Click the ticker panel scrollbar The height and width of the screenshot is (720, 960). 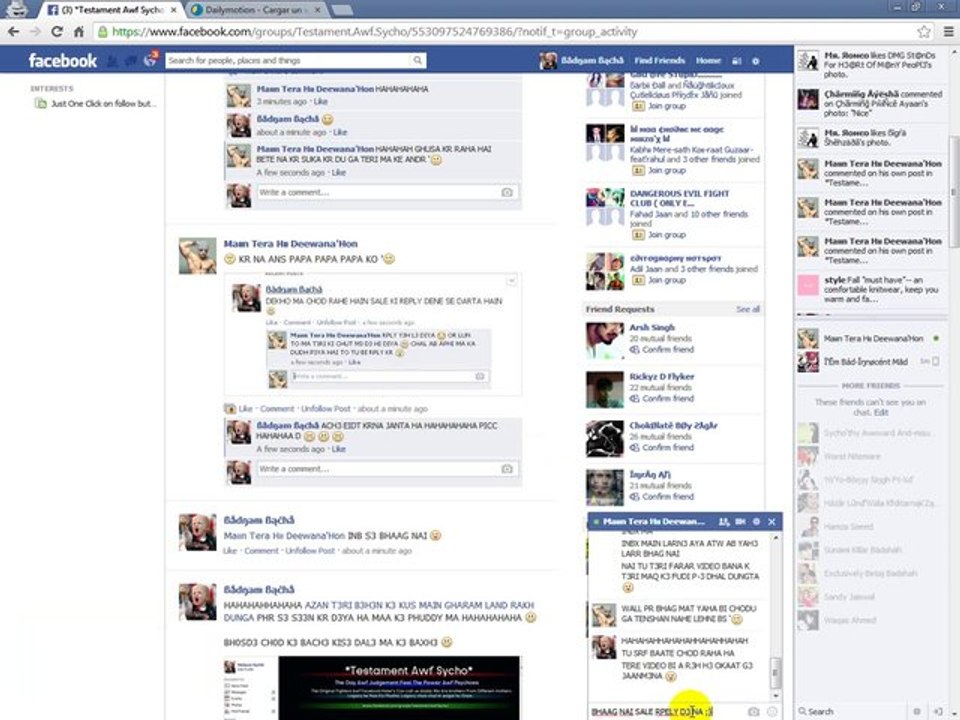pos(953,191)
